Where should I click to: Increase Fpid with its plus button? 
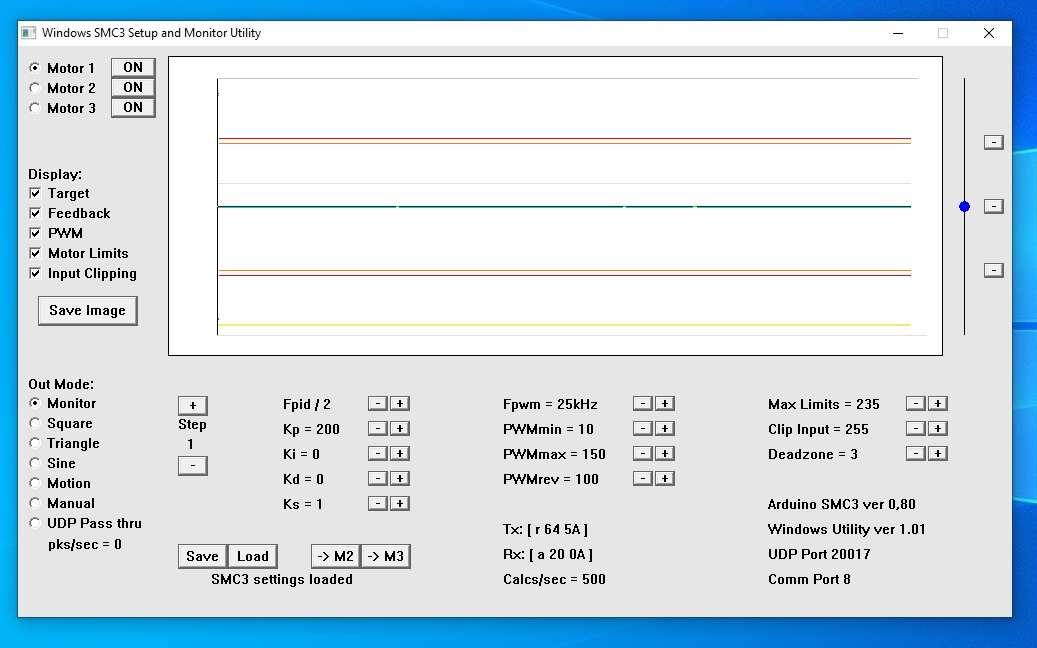tap(399, 403)
